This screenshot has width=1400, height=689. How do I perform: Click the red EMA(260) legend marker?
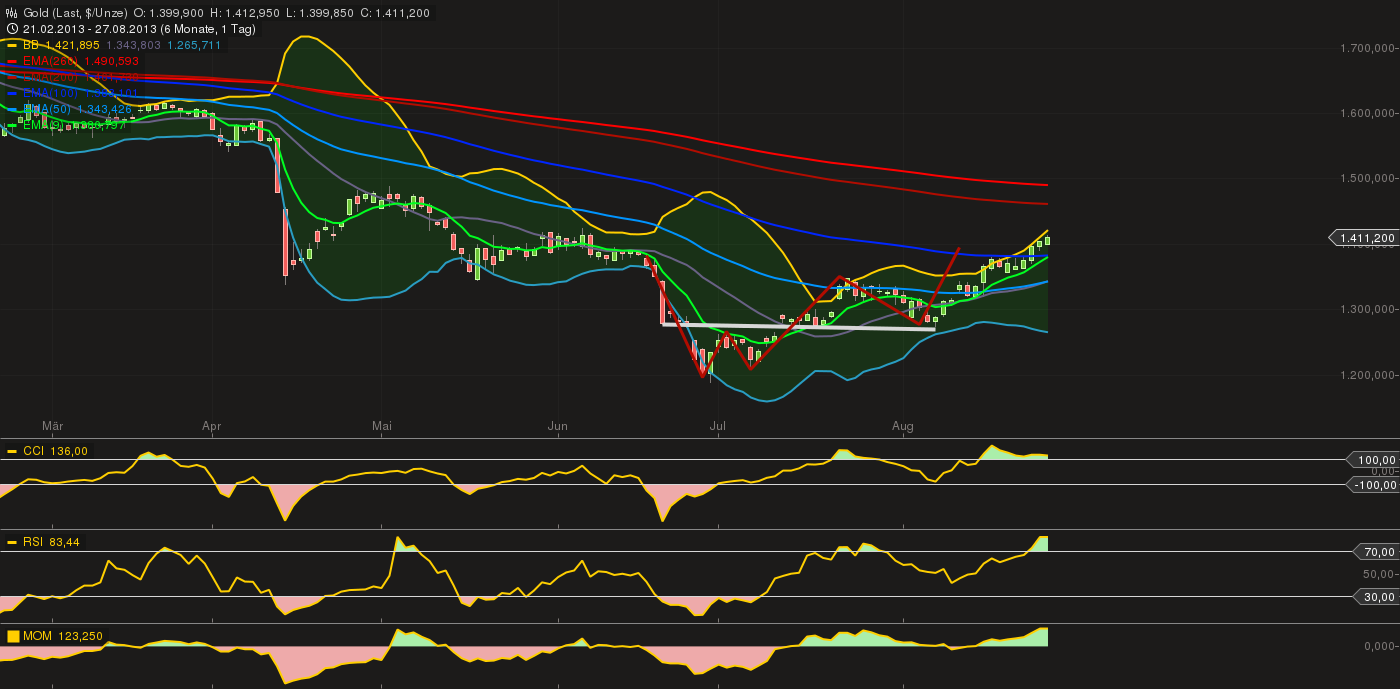[12, 60]
